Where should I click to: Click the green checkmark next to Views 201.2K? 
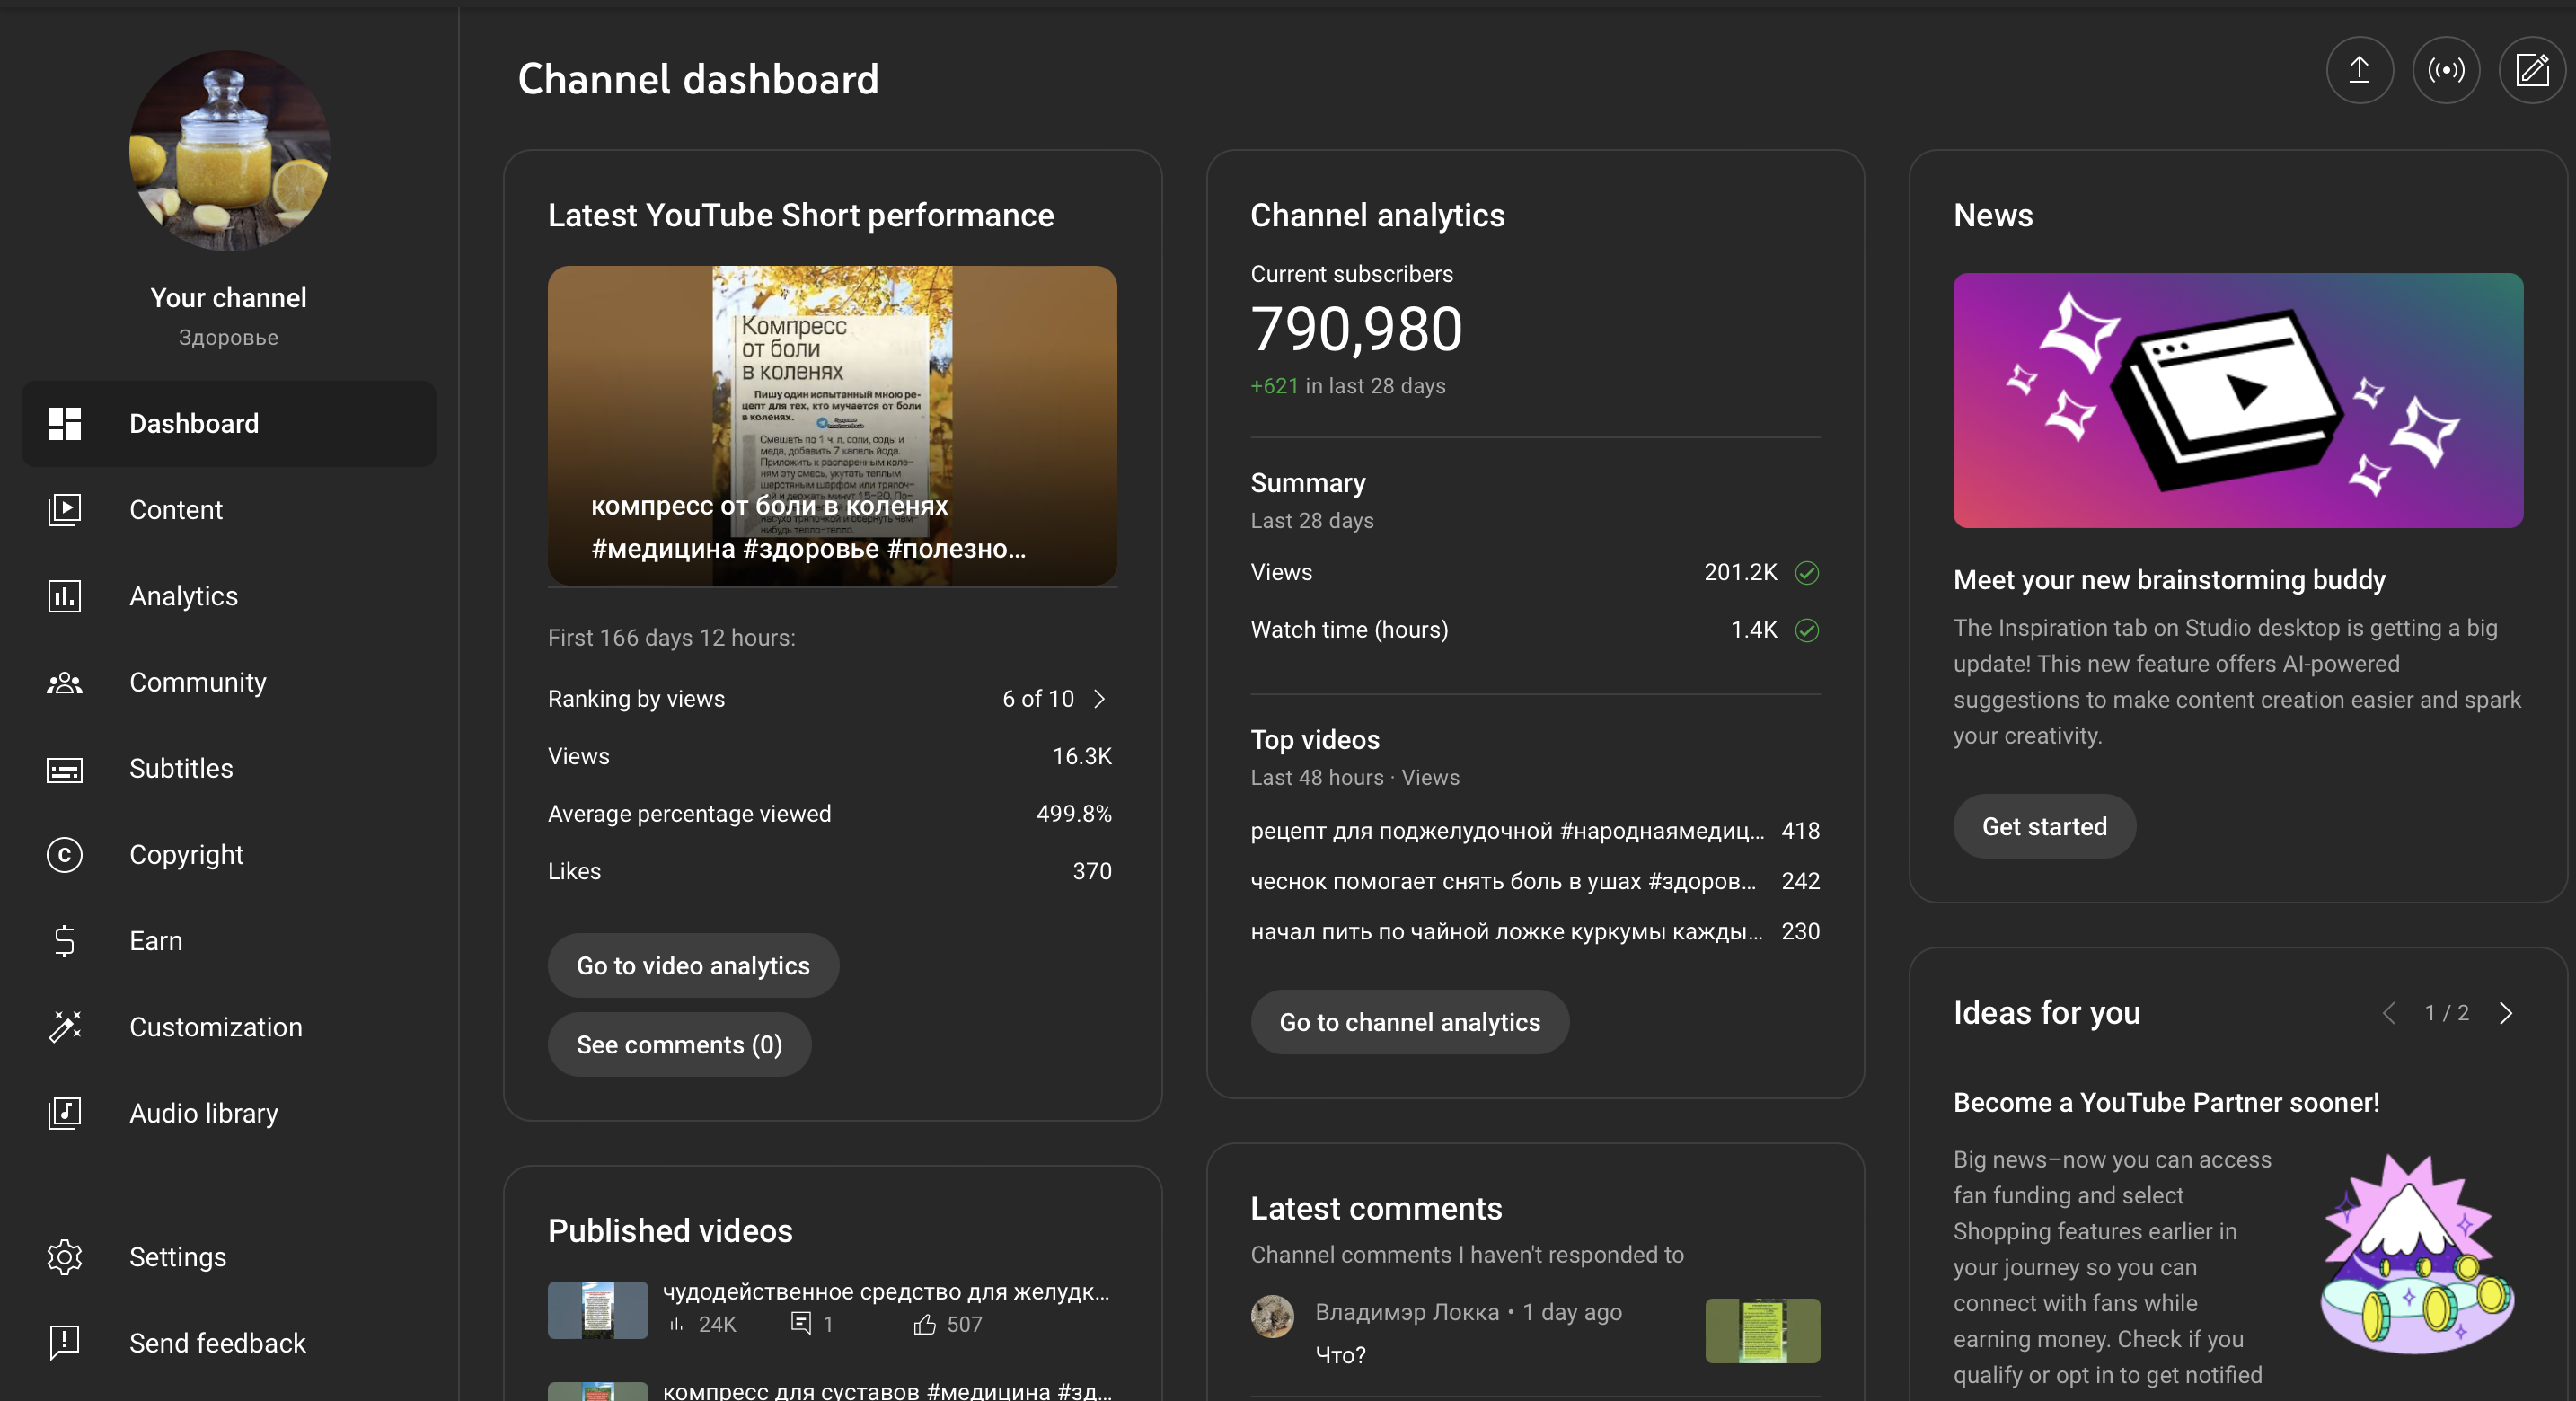click(x=1806, y=572)
